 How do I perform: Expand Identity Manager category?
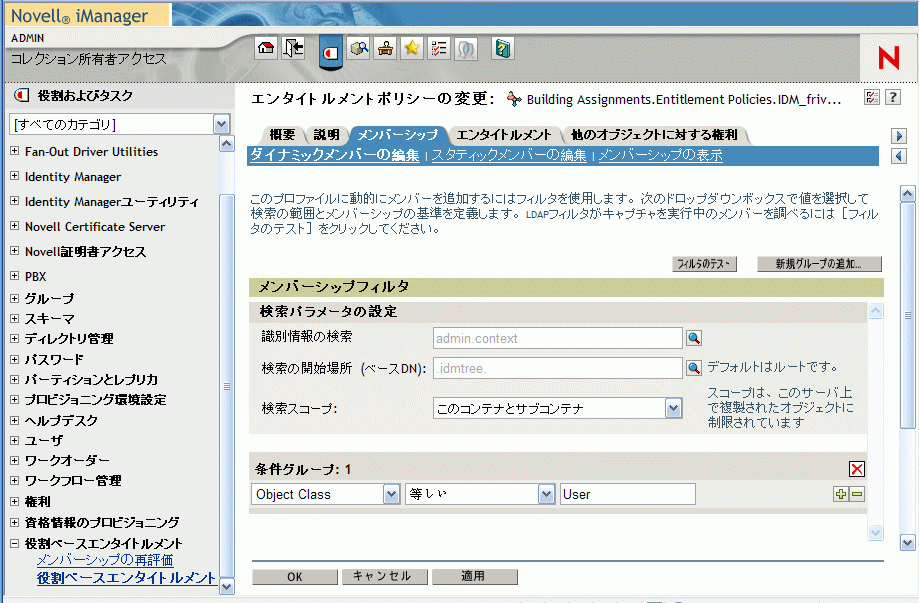(15, 176)
